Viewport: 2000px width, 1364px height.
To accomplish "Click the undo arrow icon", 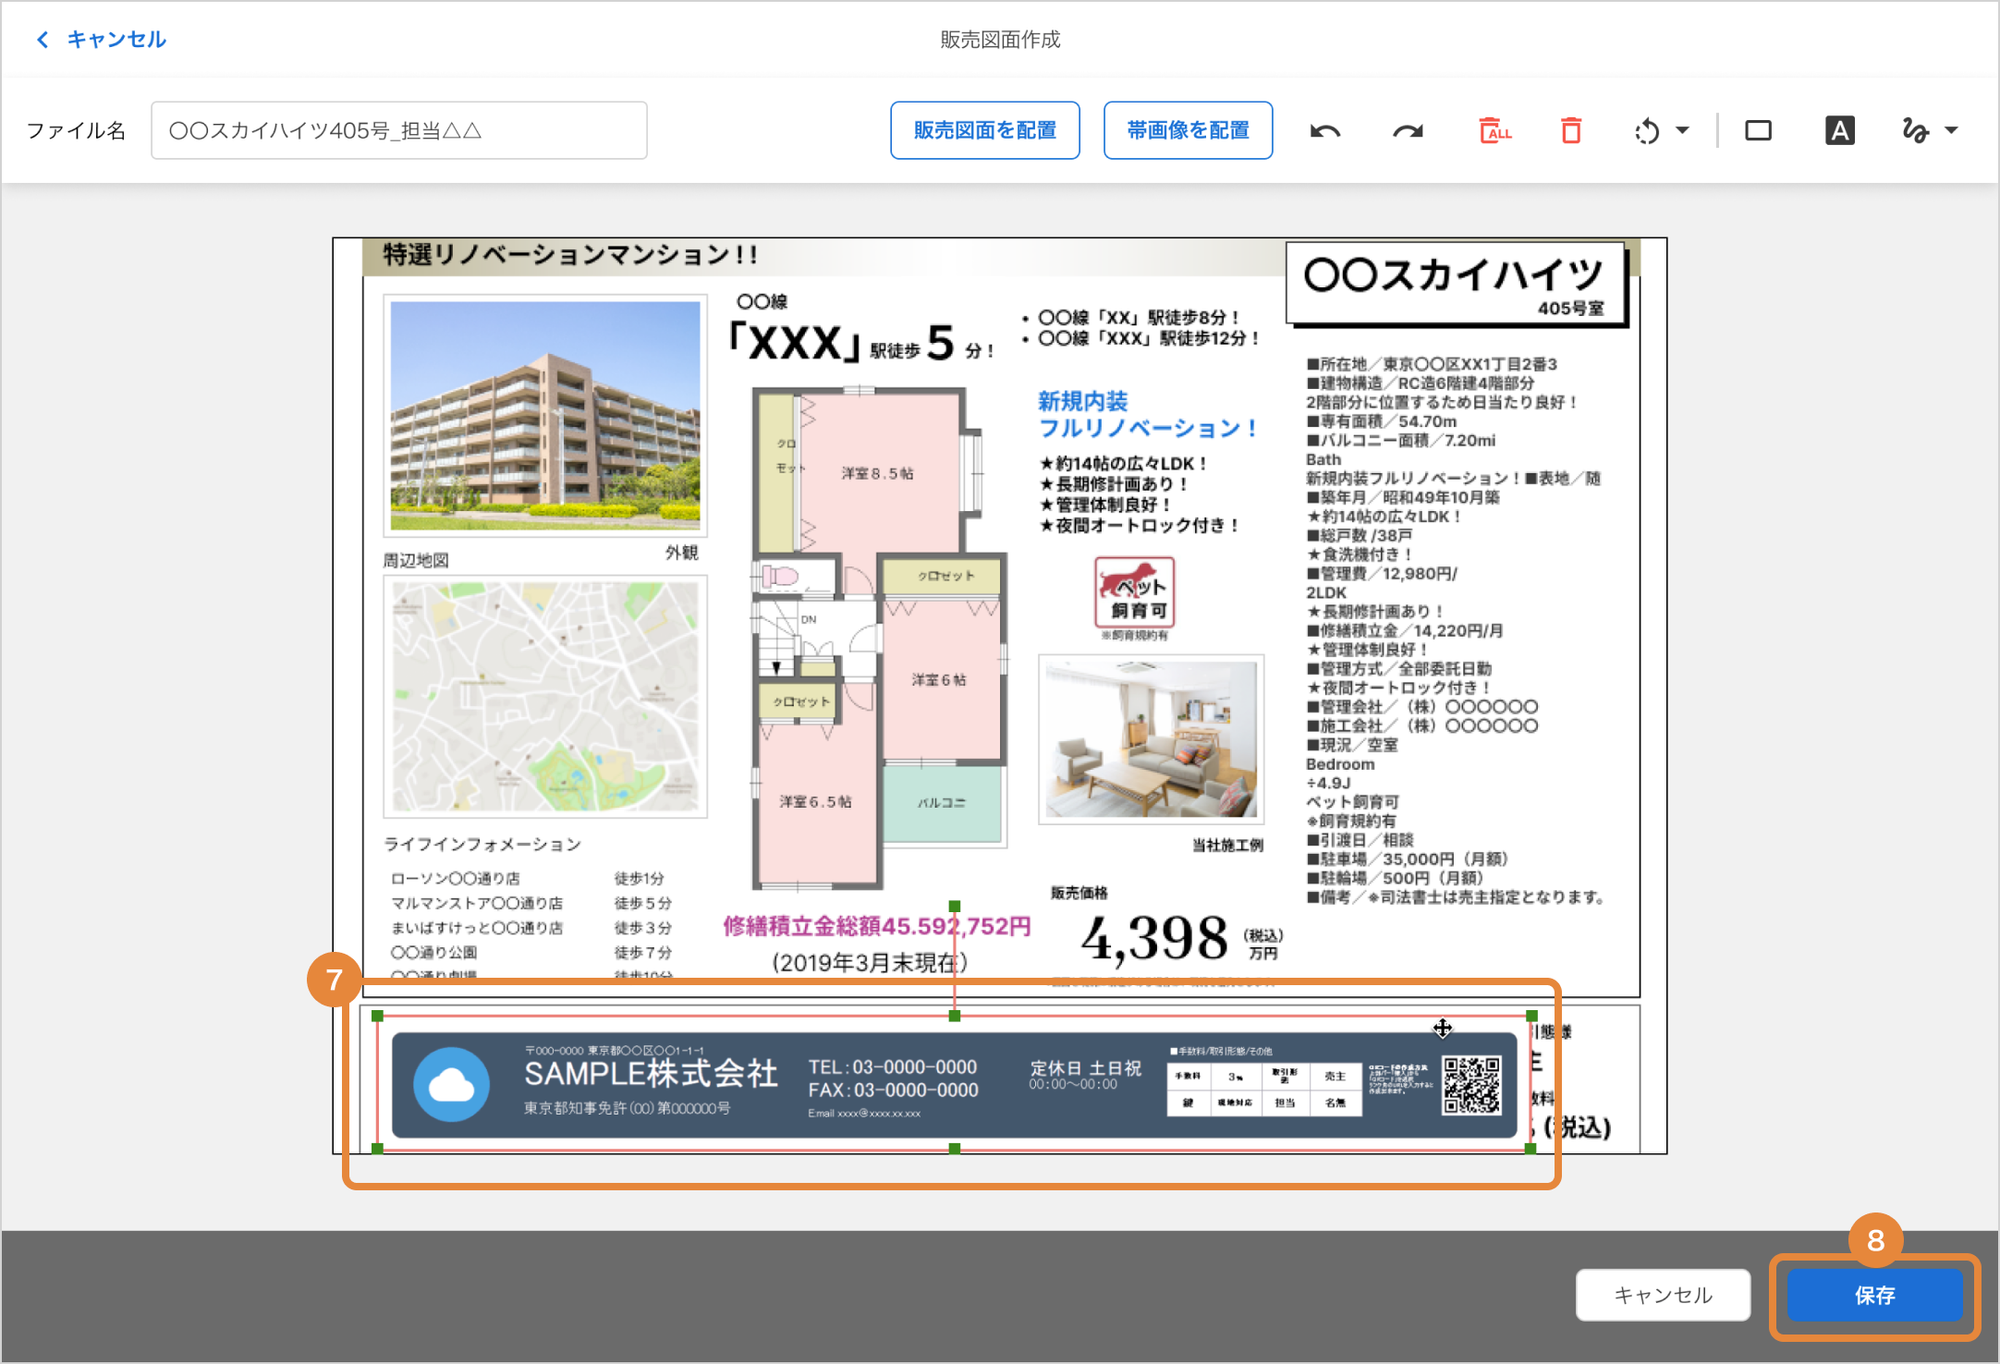I will pos(1325,131).
